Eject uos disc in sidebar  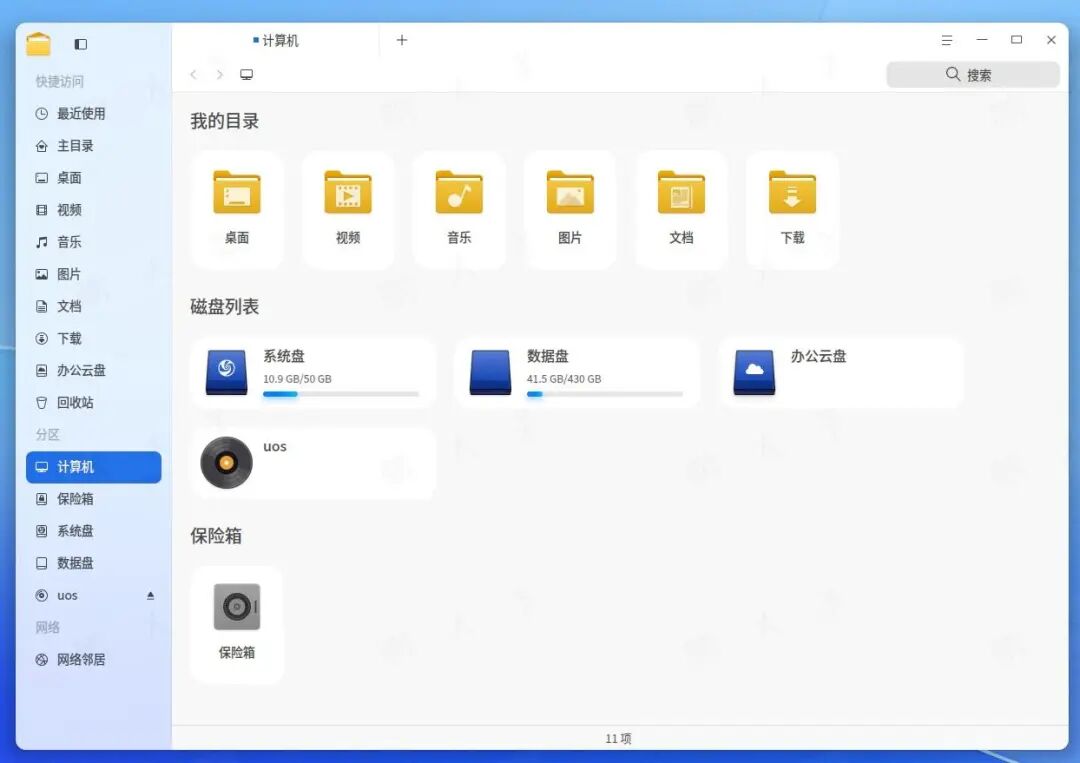coord(151,595)
